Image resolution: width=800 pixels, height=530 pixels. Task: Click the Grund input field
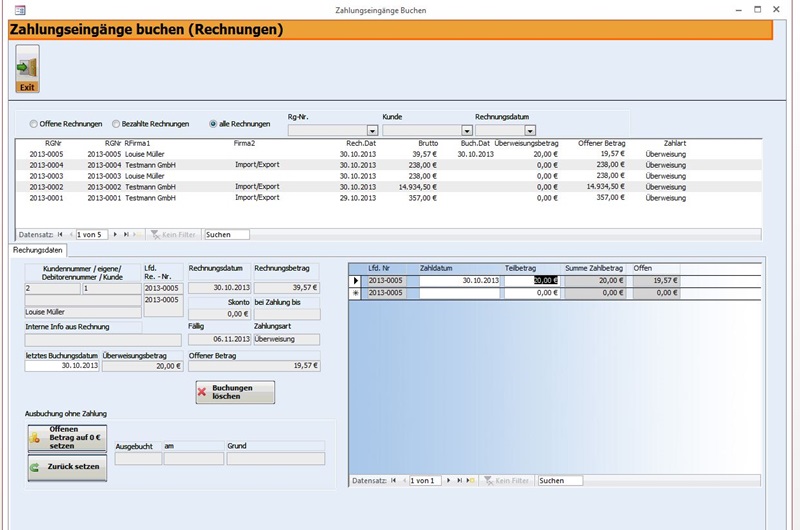[x=276, y=459]
